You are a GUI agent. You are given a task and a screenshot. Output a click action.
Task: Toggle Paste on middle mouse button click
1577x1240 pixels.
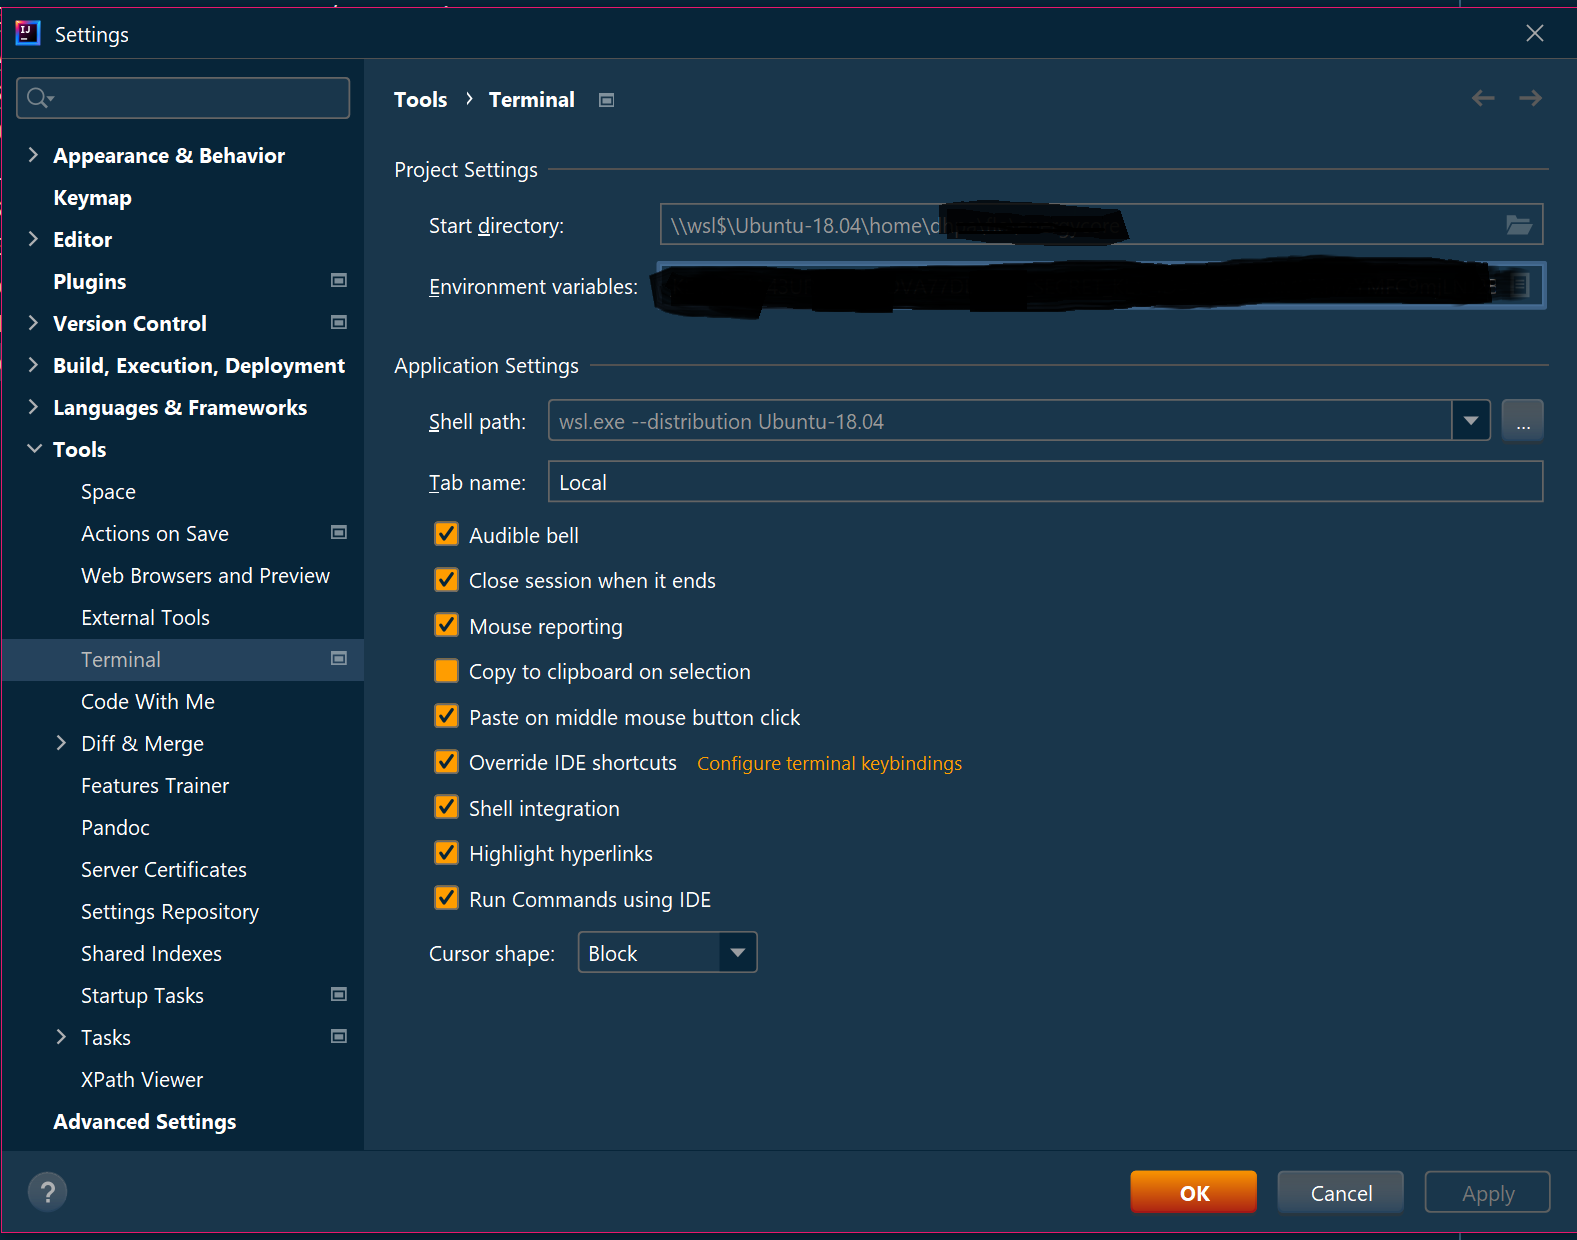pos(447,716)
